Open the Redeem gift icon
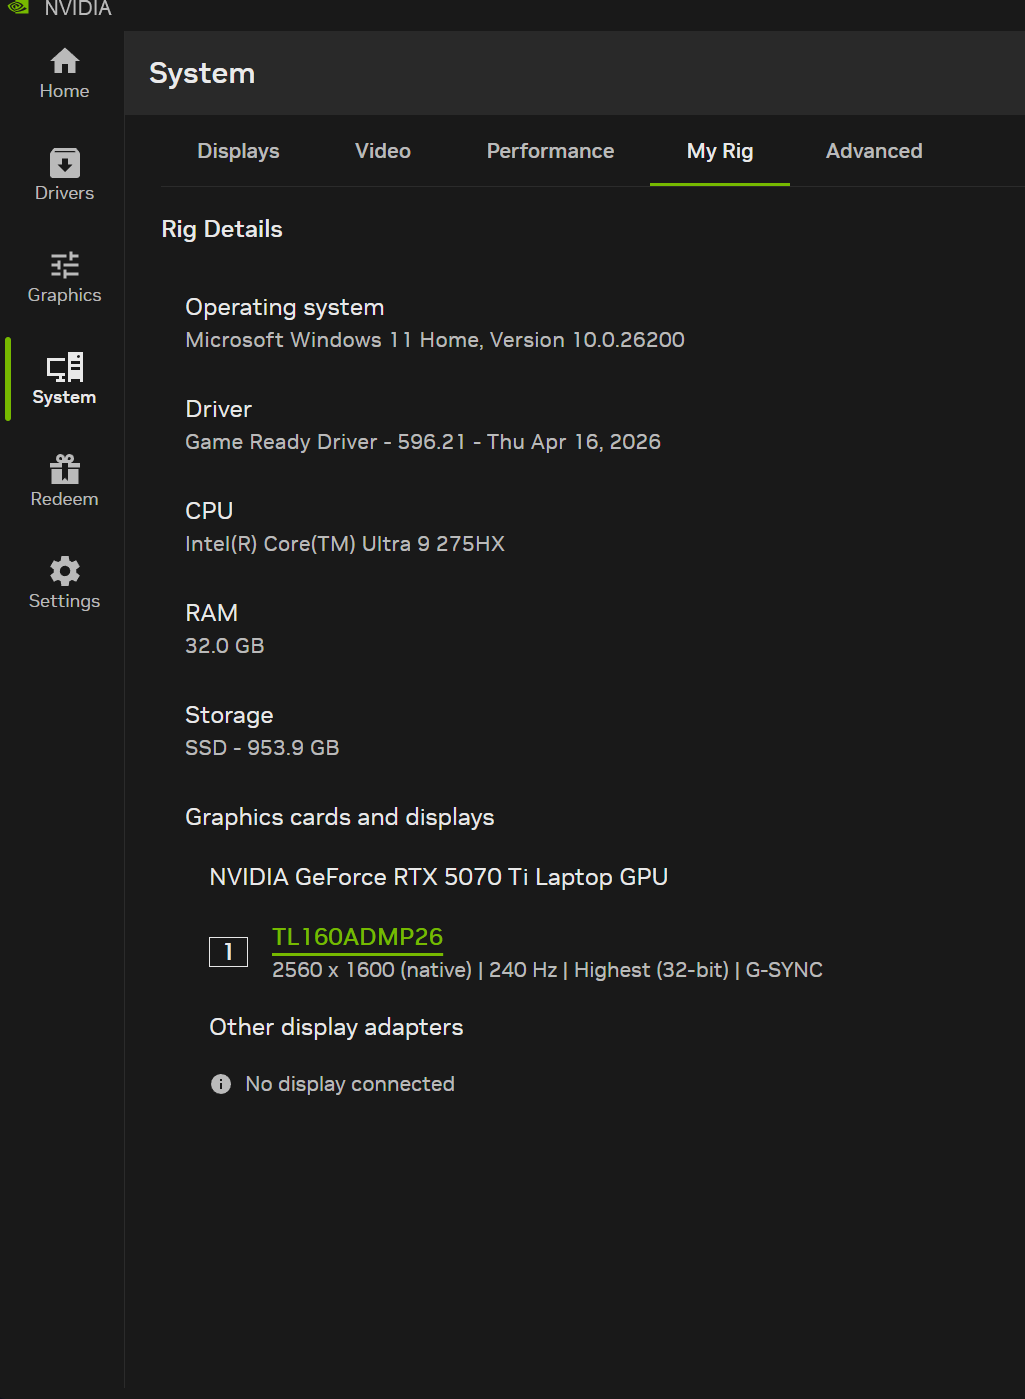This screenshot has width=1025, height=1399. pyautogui.click(x=65, y=469)
